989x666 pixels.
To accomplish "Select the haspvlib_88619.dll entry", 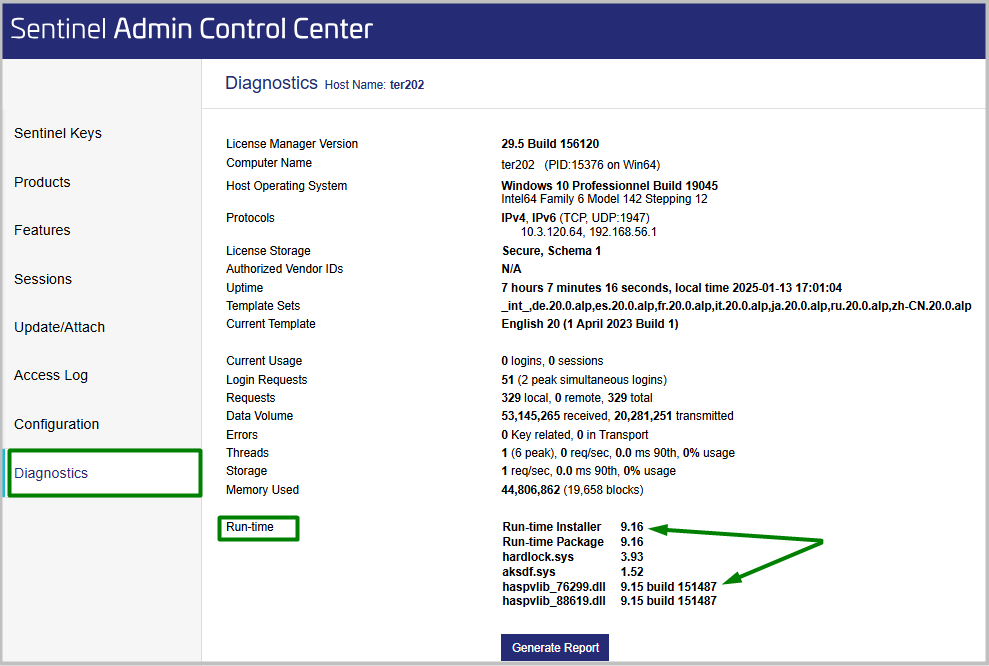I will tap(554, 601).
